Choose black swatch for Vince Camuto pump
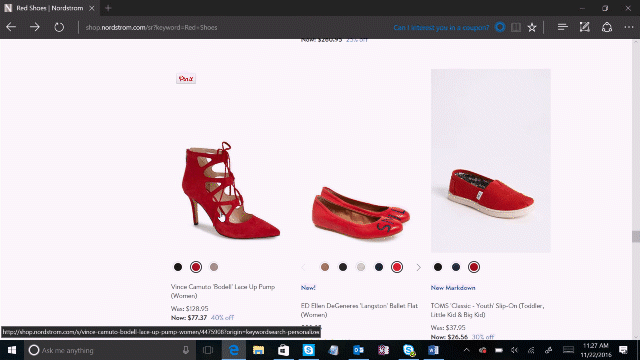This screenshot has height=360, width=640. point(178,267)
